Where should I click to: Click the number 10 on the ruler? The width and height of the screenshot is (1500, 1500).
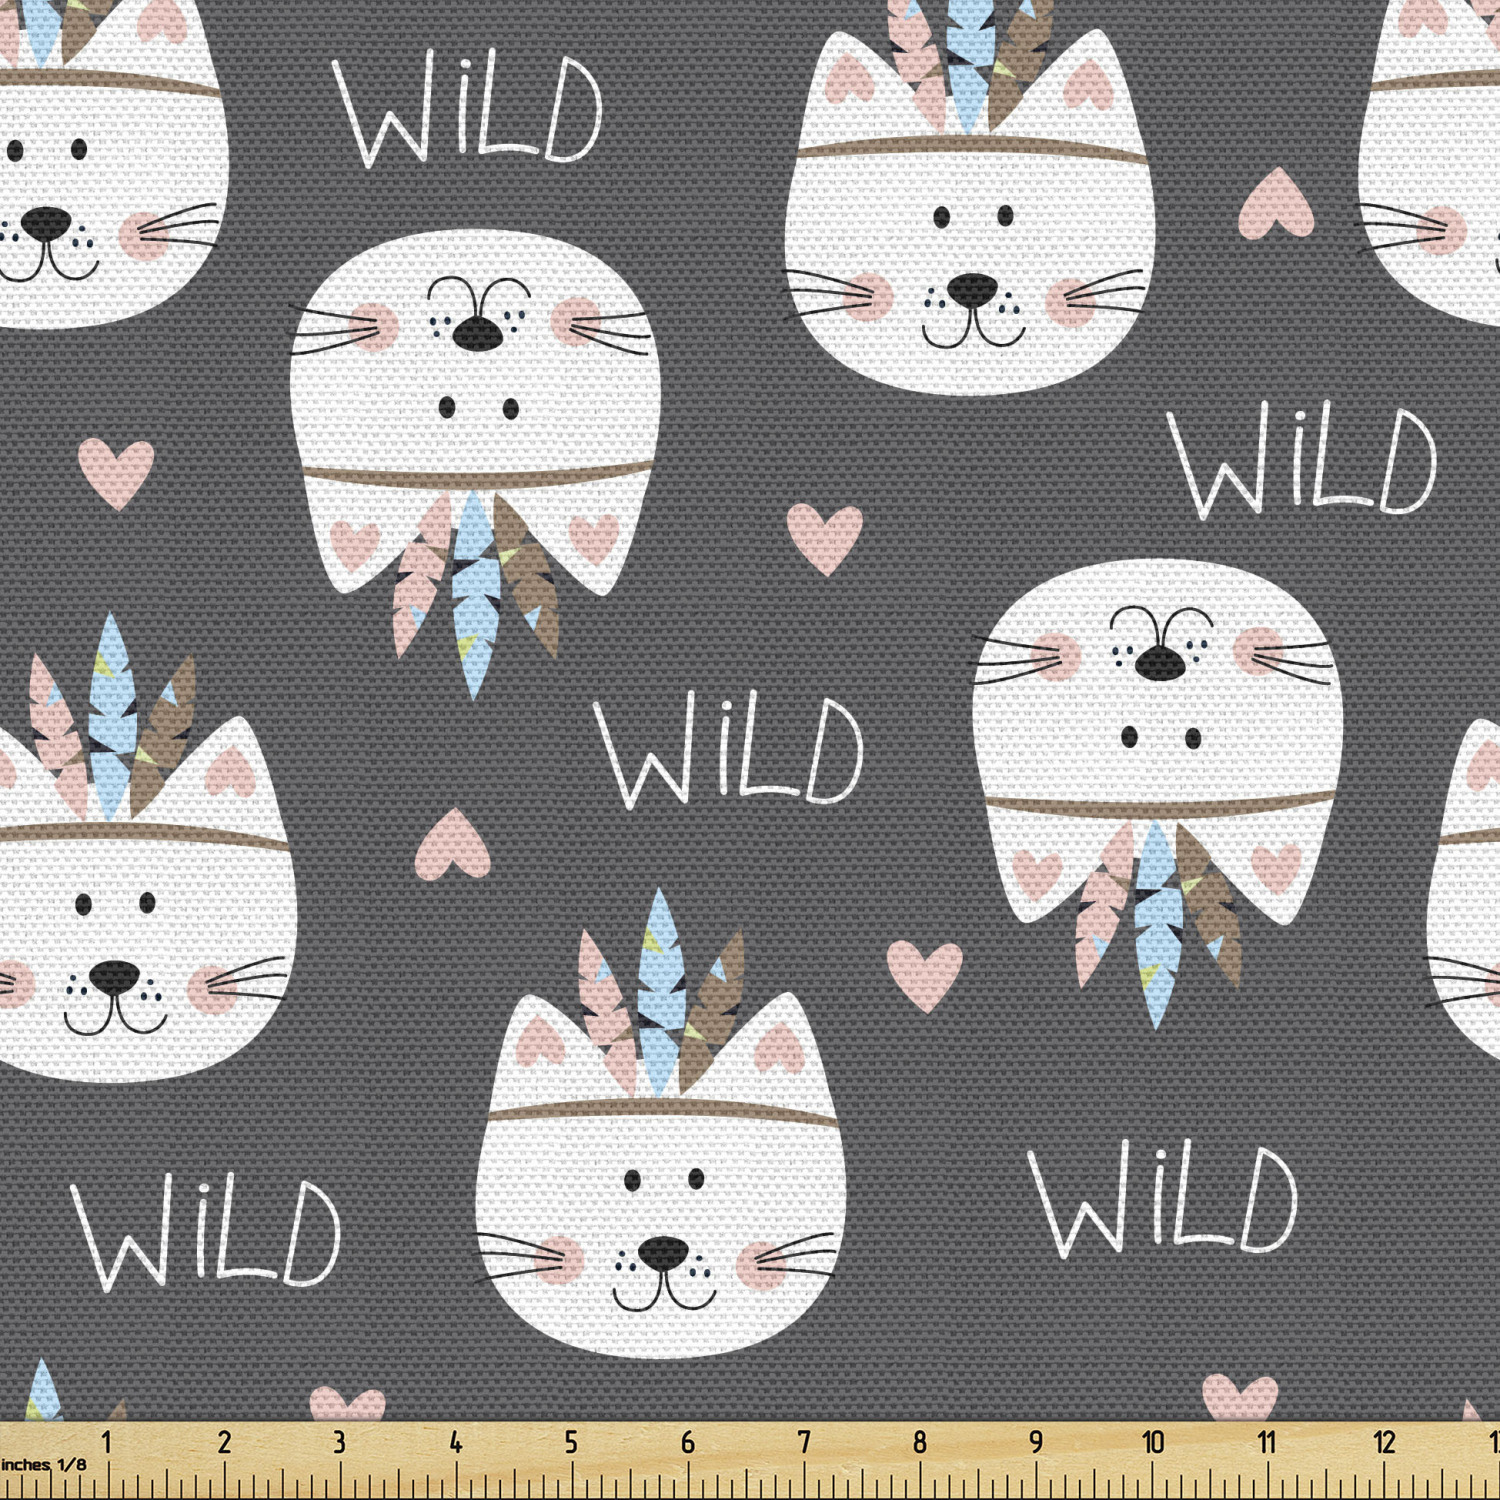coord(1152,1442)
